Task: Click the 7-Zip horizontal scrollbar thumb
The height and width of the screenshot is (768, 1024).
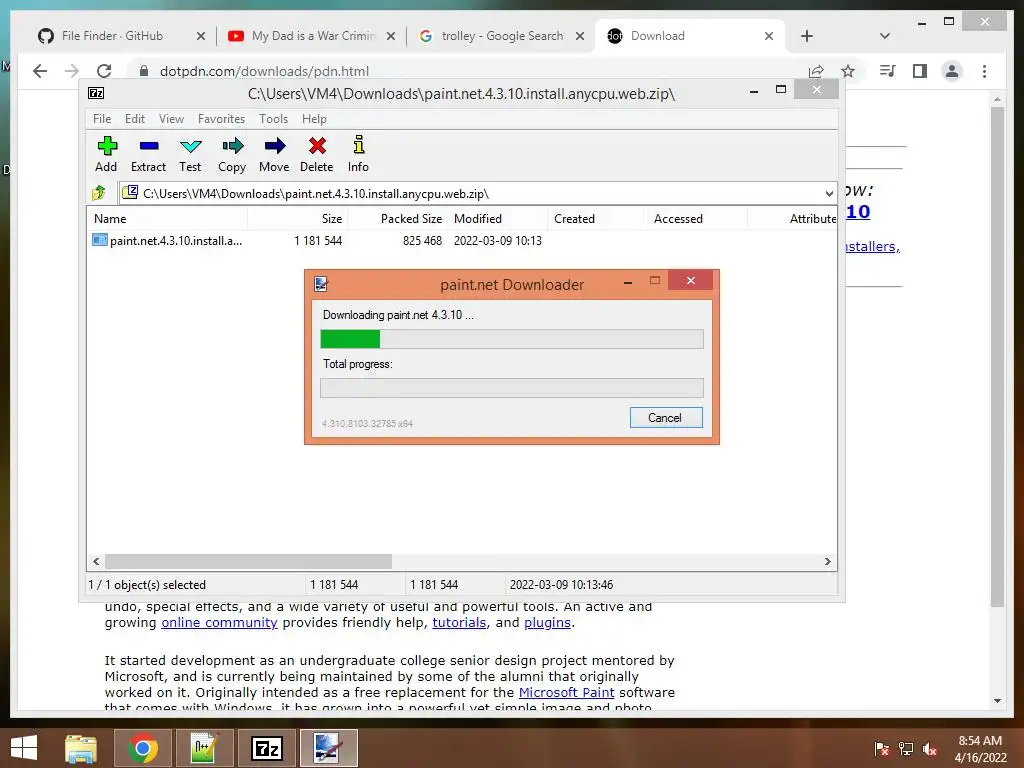Action: 248,562
